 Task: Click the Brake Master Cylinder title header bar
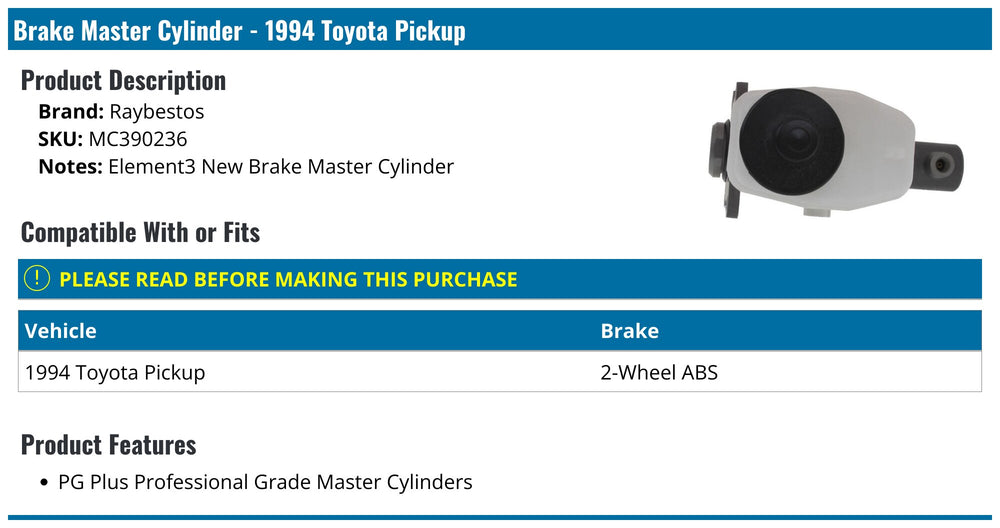coord(499,29)
